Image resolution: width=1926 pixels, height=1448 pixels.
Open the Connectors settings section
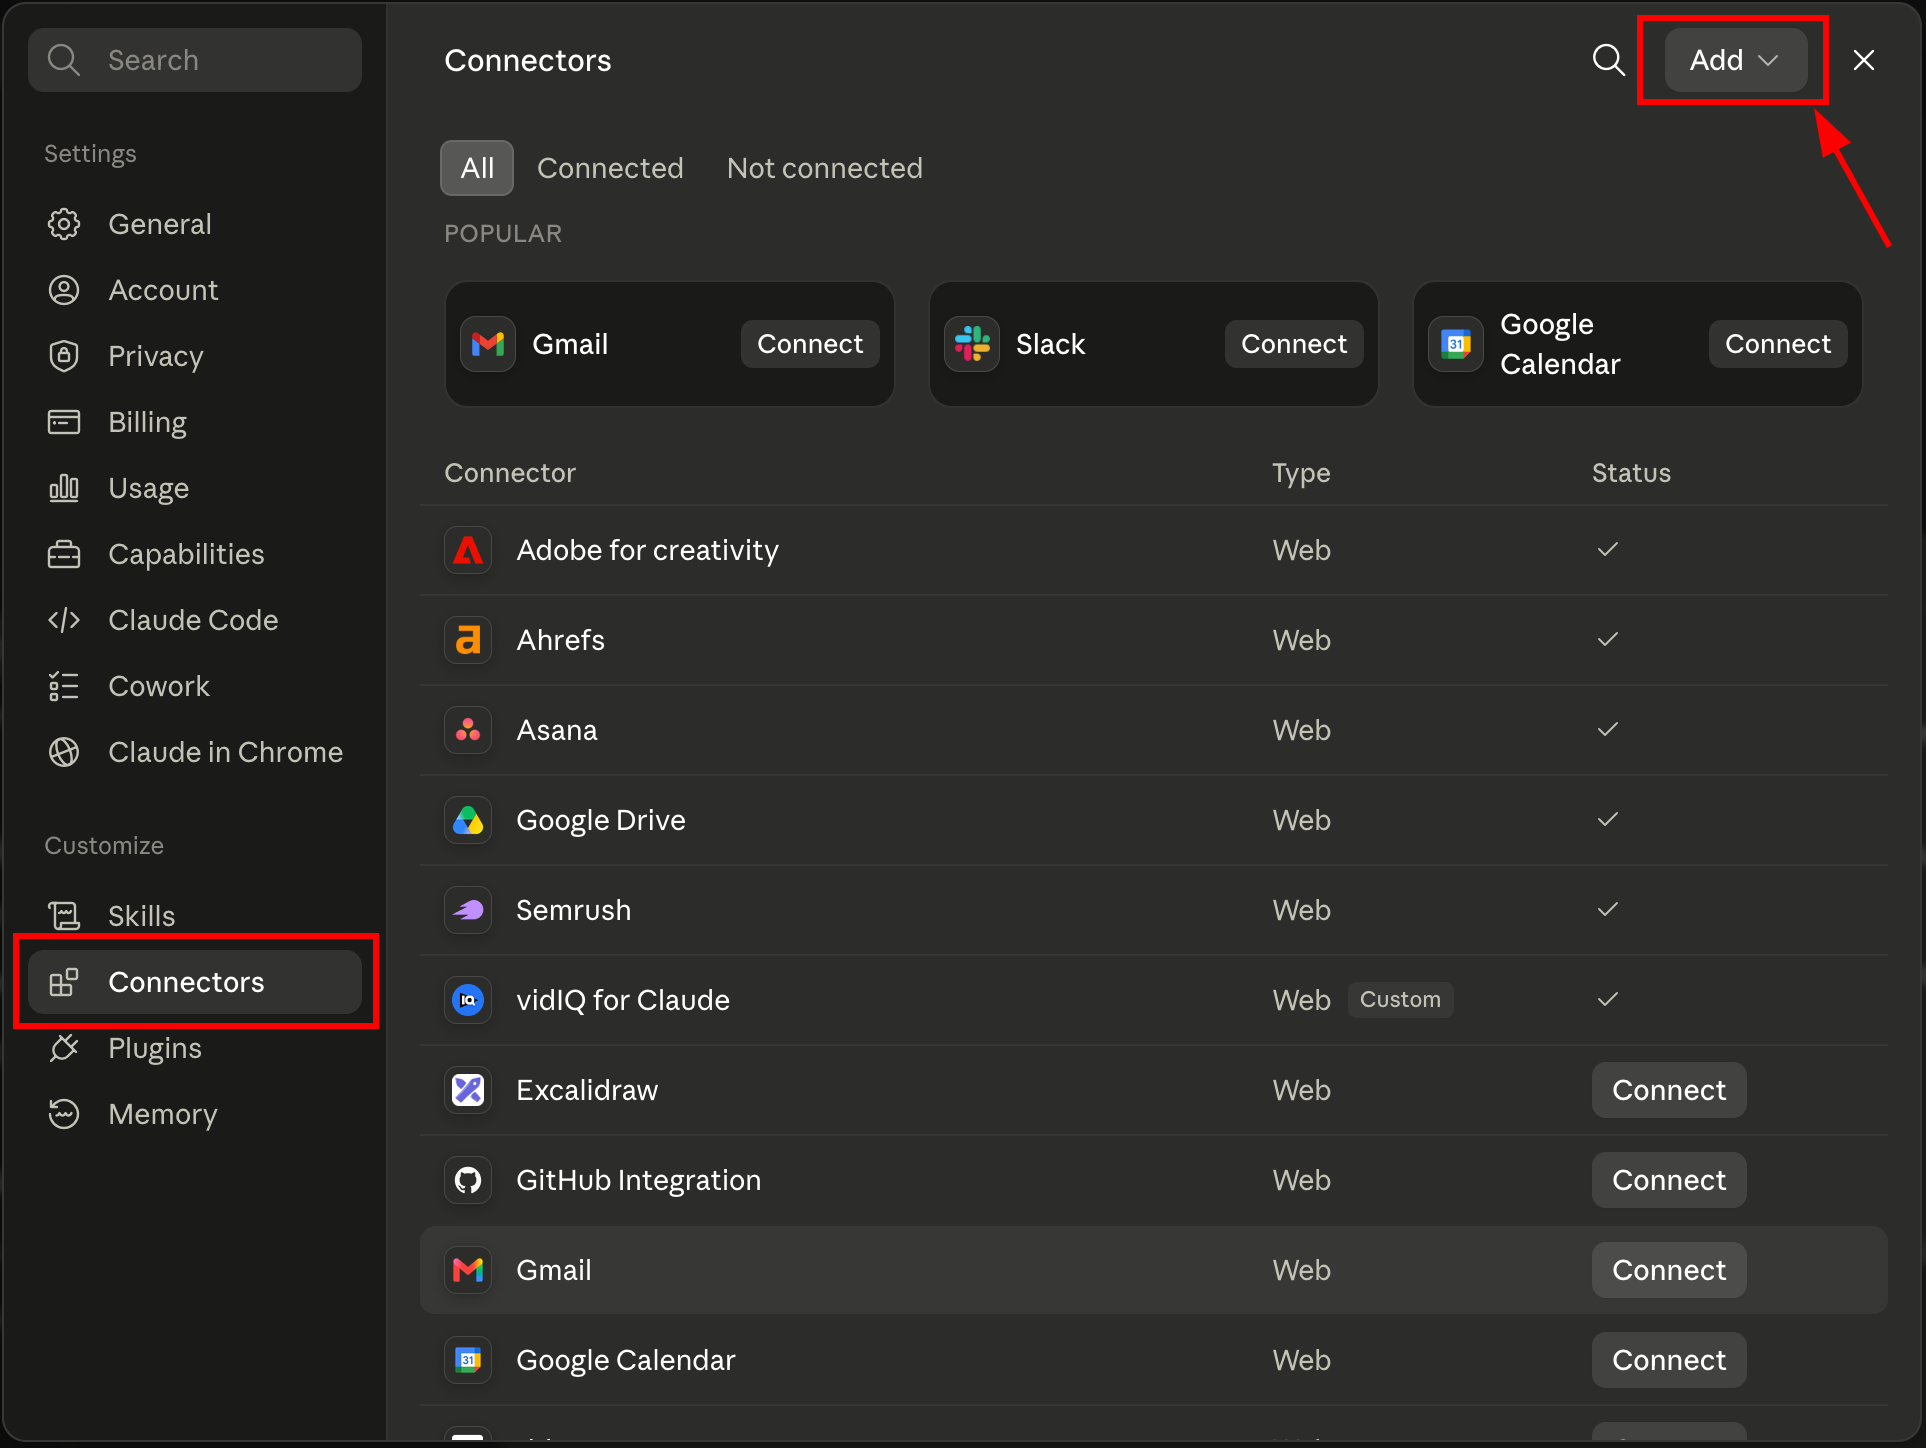tap(195, 982)
